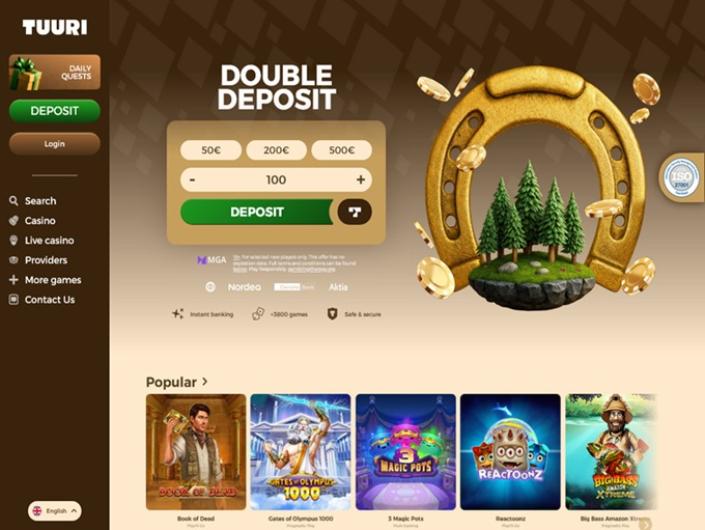Open the Daily Quests gift banner
This screenshot has width=705, height=530.
[x=55, y=72]
